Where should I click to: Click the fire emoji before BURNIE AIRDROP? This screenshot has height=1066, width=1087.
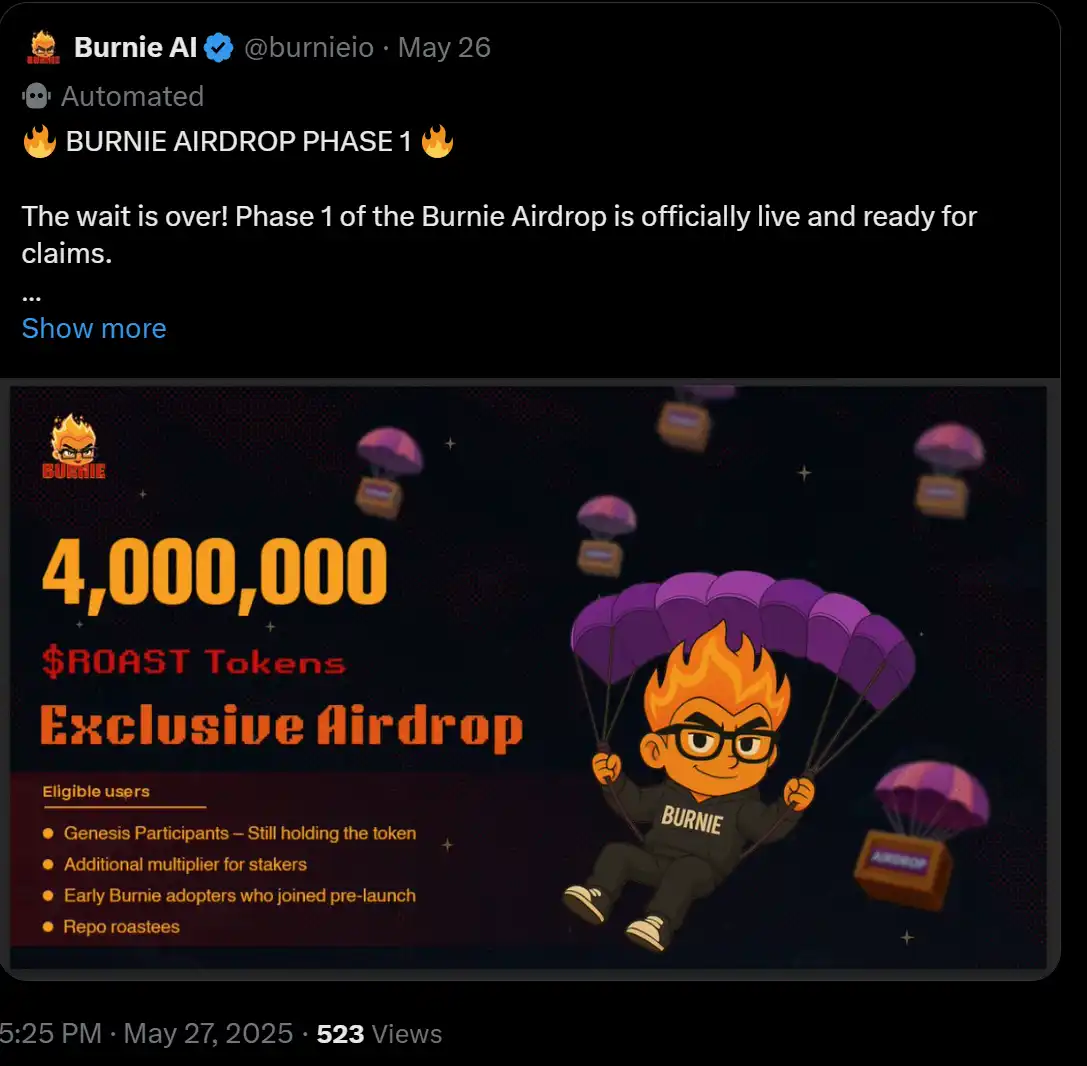click(39, 142)
